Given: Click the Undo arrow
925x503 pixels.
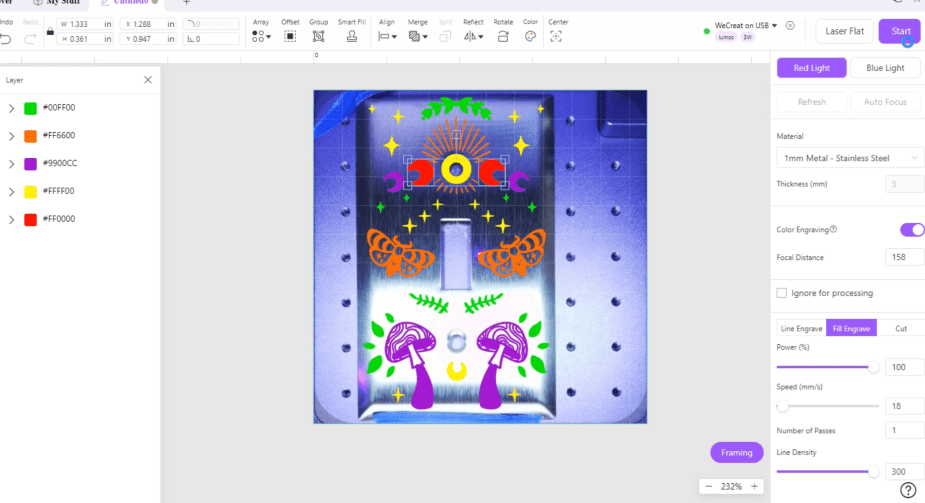Looking at the screenshot, I should (x=6, y=38).
